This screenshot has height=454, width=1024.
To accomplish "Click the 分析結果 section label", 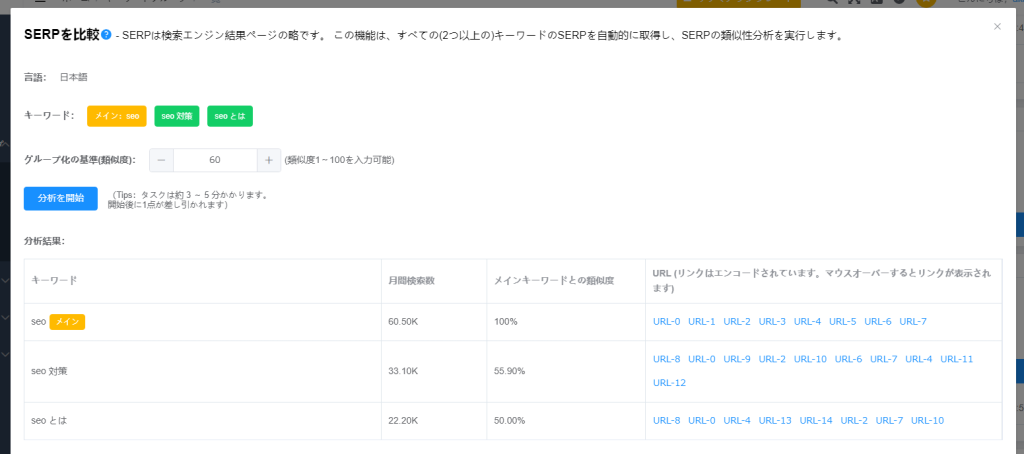I will 44,241.
